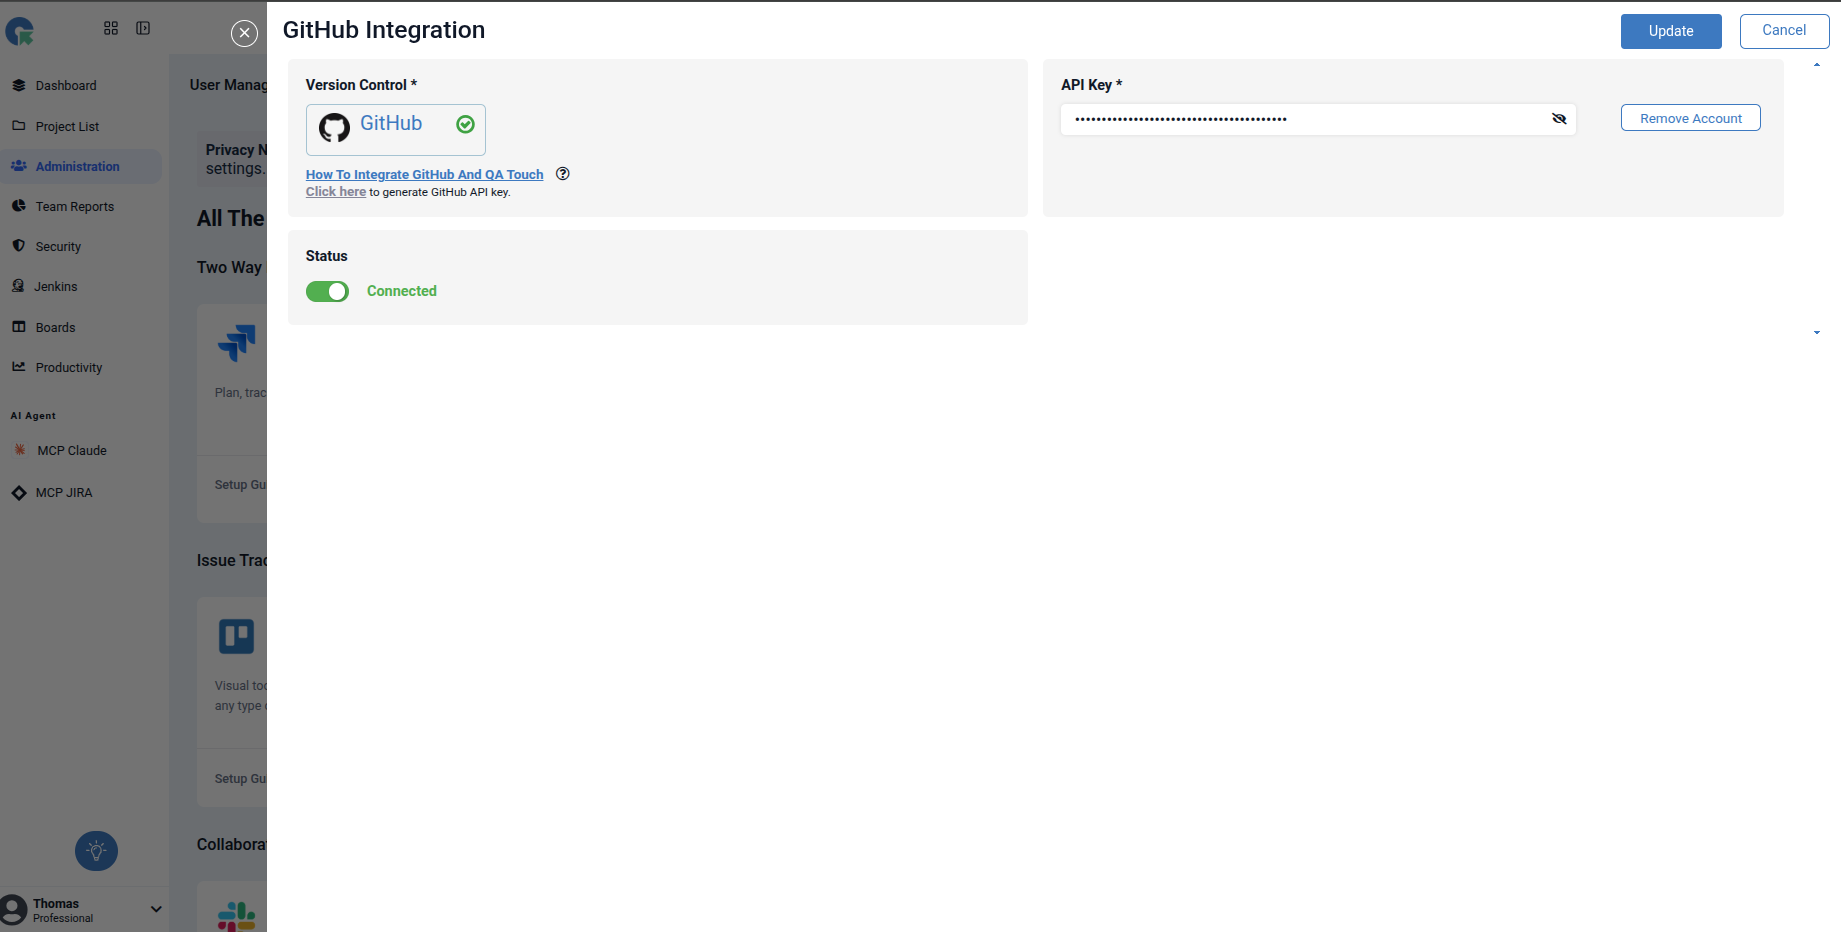Click the lightbulb tips button

click(97, 851)
